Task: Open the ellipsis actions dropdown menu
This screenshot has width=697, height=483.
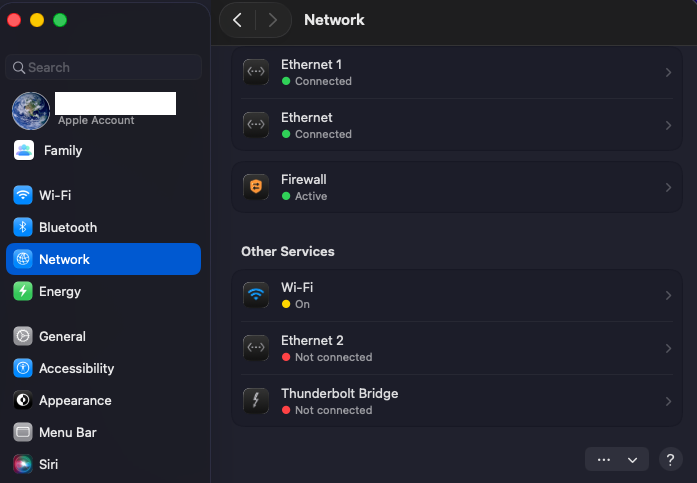Action: click(617, 459)
